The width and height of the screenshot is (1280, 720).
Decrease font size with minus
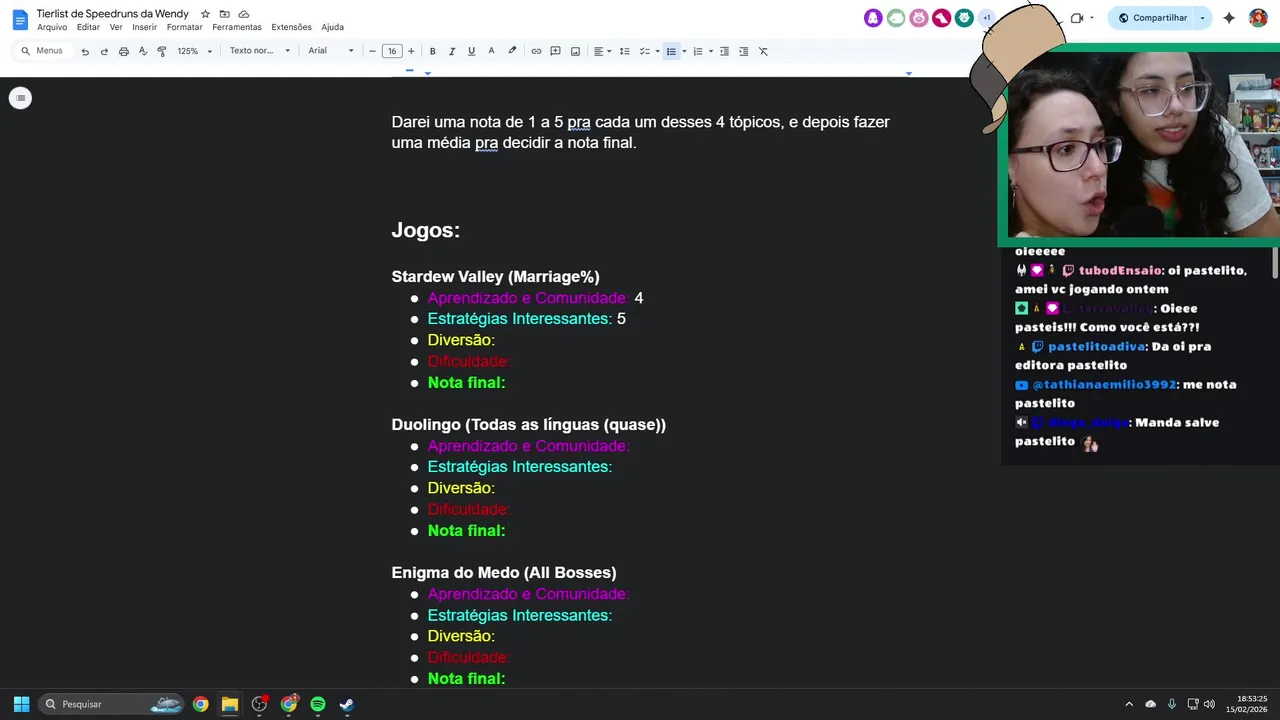[x=373, y=51]
